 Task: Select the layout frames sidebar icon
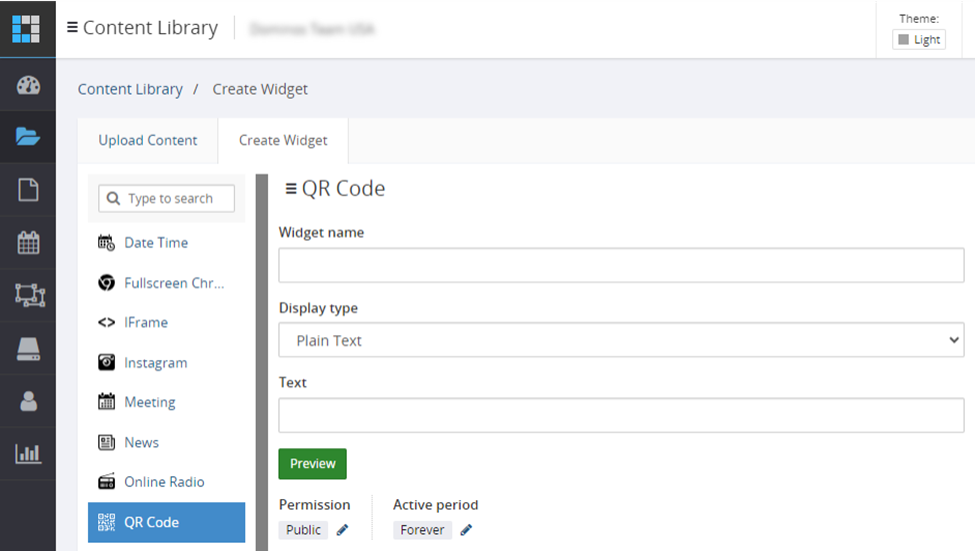coord(30,295)
